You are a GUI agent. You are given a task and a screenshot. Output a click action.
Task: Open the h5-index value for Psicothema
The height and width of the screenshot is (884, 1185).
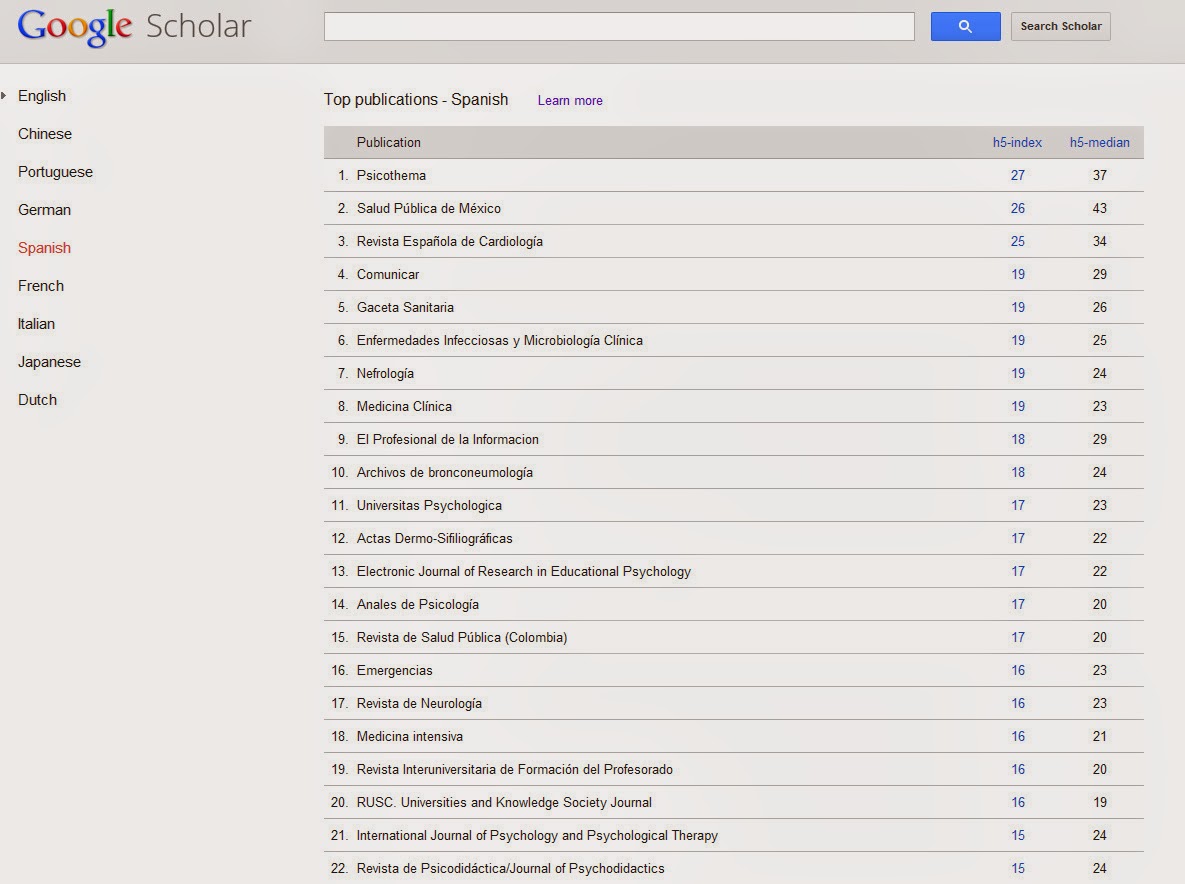point(1017,175)
